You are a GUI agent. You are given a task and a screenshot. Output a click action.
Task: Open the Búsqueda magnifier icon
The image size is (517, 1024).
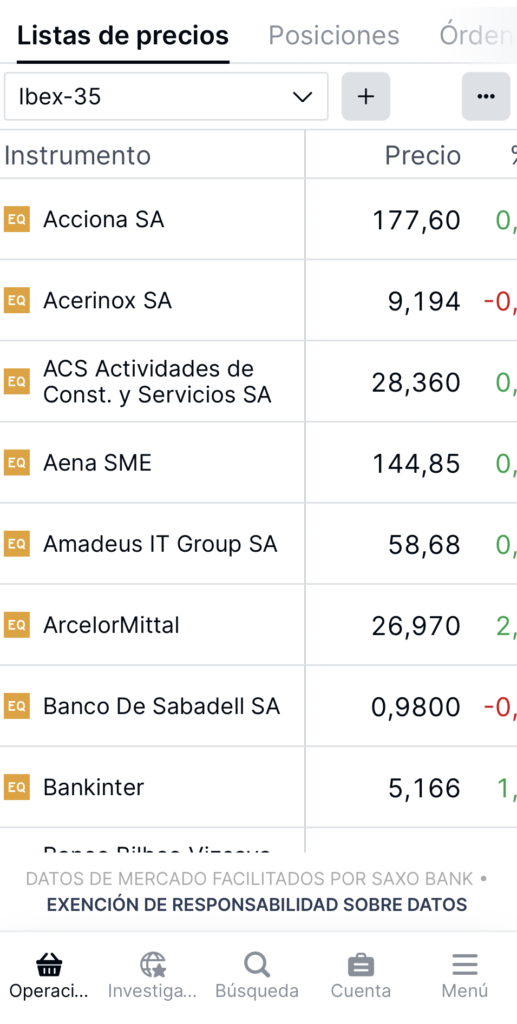pos(257,964)
